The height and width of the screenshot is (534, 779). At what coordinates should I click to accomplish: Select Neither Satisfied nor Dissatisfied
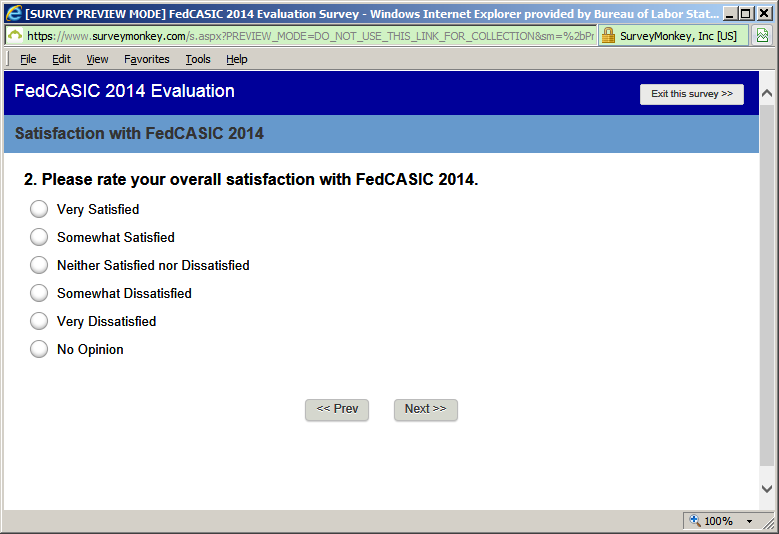pyautogui.click(x=39, y=265)
